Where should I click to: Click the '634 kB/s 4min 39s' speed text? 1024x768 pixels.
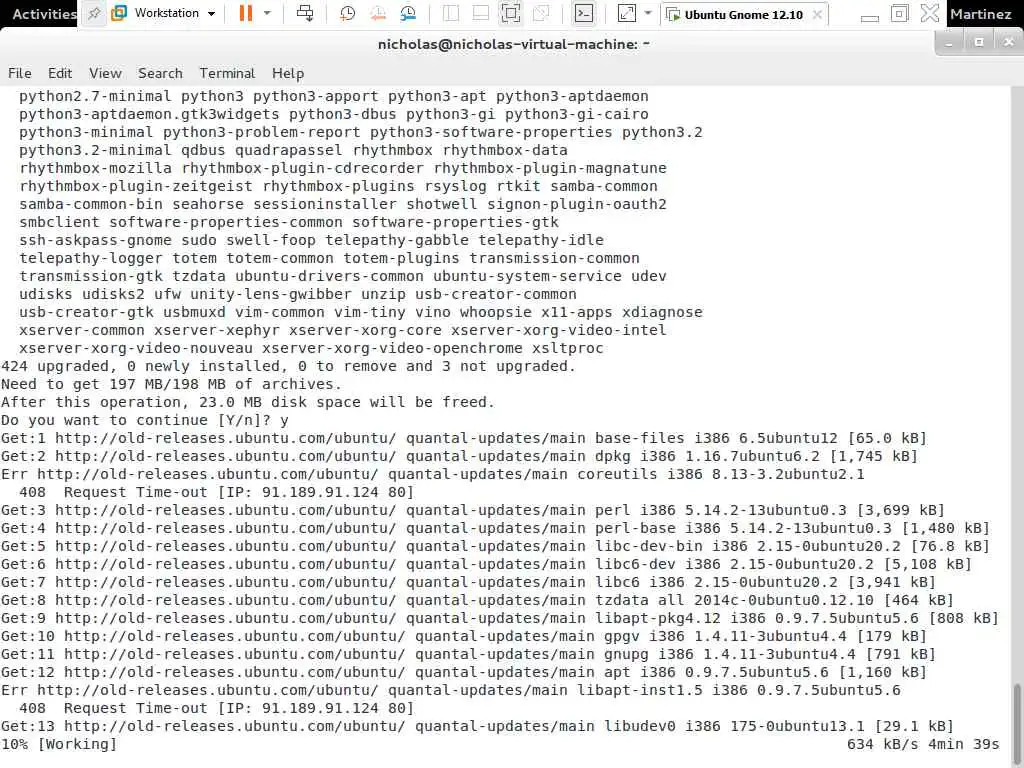click(923, 744)
